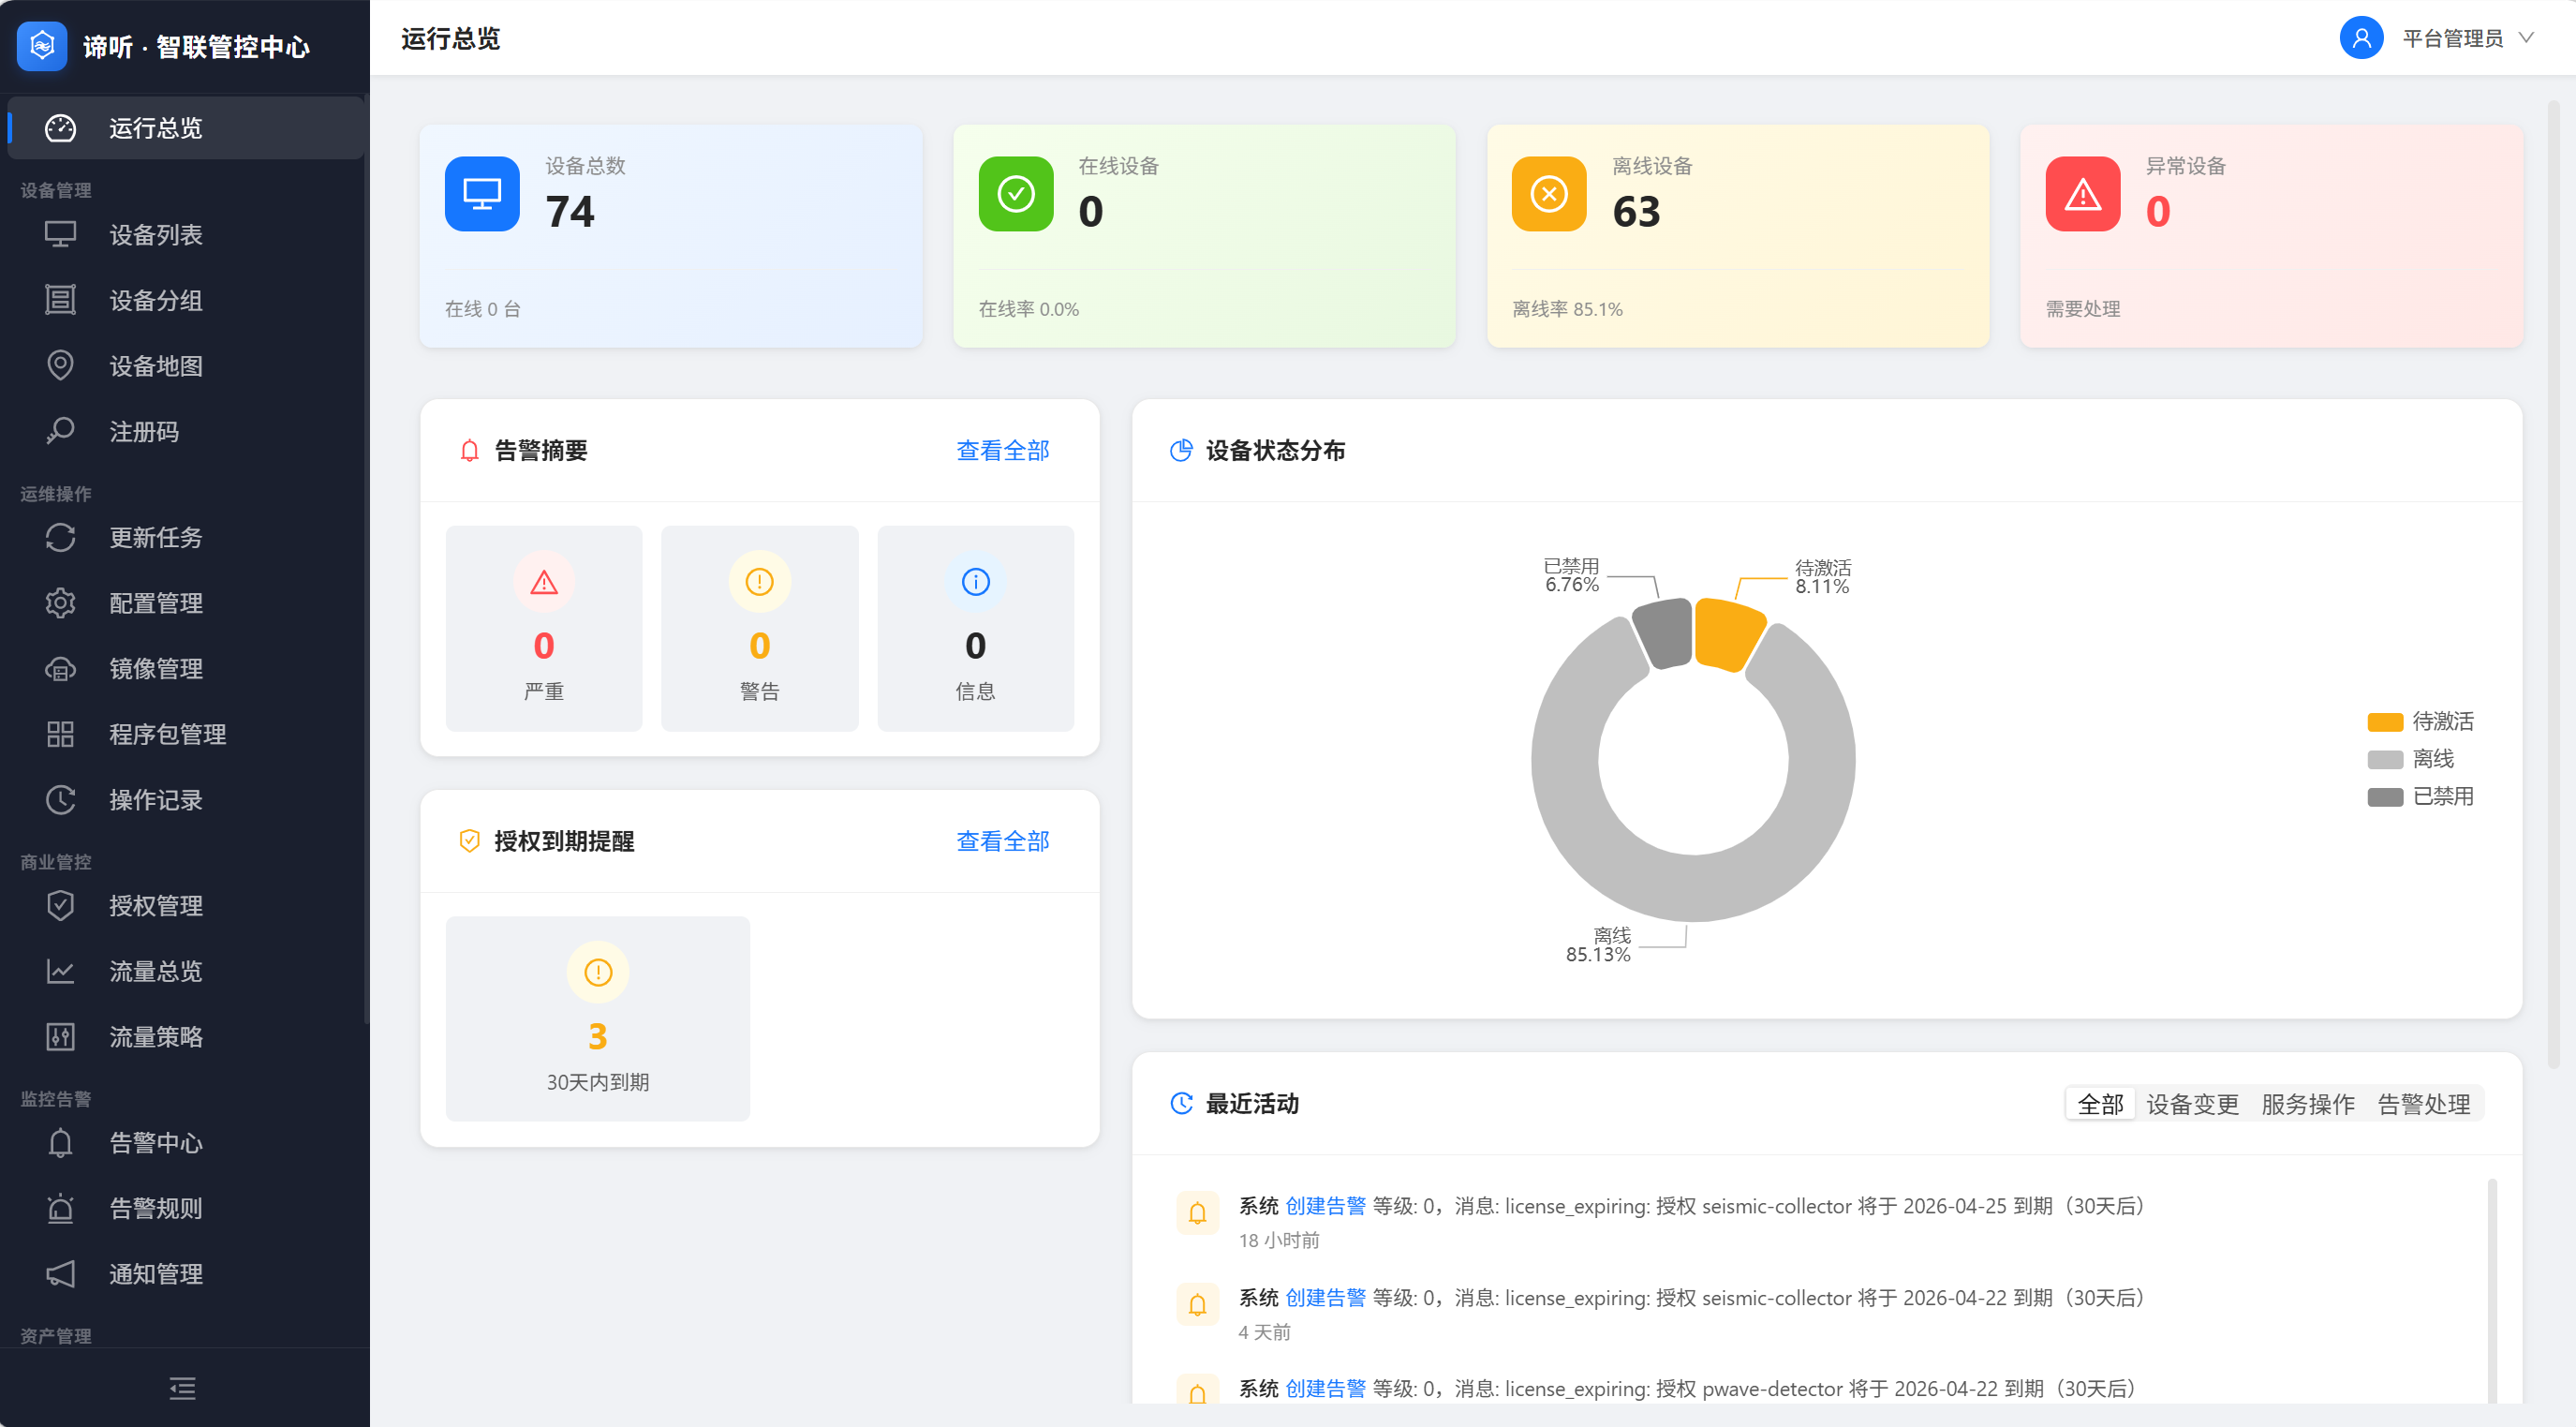Click the orange 待激活 donut segment
Image resolution: width=2576 pixels, height=1427 pixels.
pyautogui.click(x=1726, y=634)
